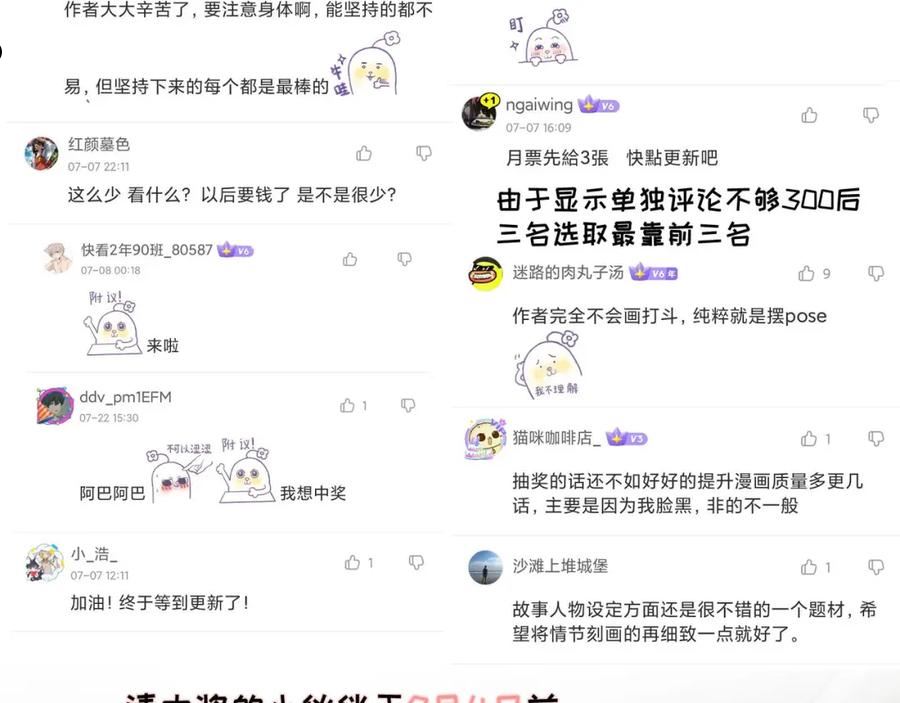The image size is (900, 703).
Task: Dislike the comment by 快看2年90班_80587
Action: click(x=405, y=259)
